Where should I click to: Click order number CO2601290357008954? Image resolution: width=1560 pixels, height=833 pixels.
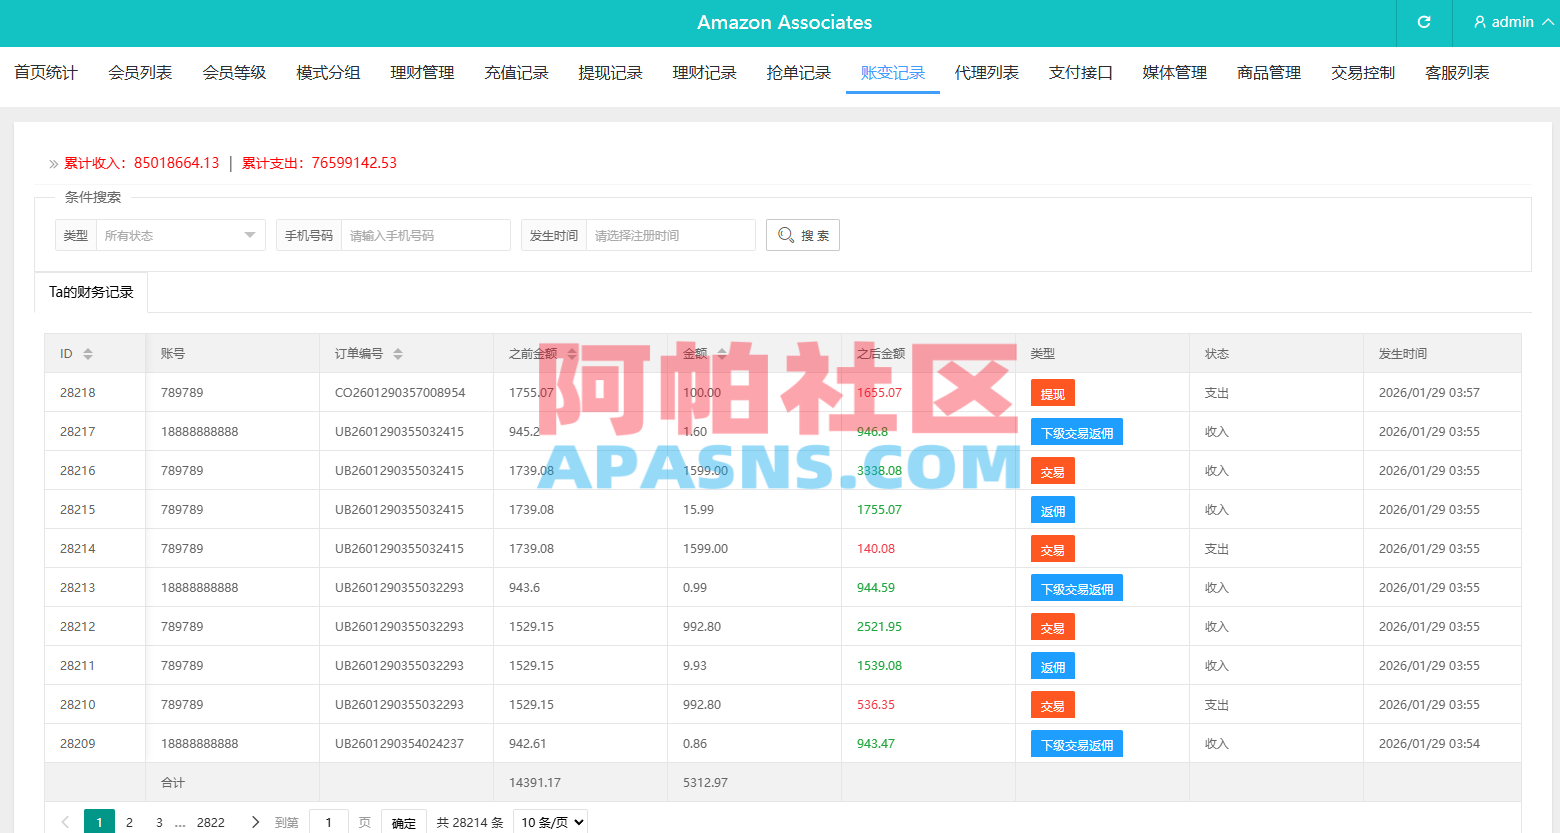(x=400, y=393)
